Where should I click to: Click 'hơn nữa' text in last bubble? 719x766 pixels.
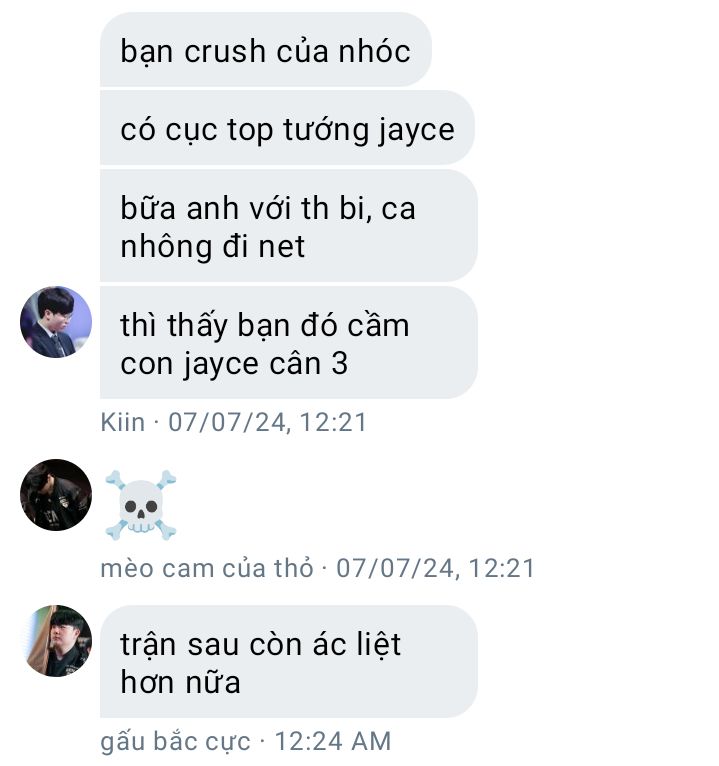[180, 682]
